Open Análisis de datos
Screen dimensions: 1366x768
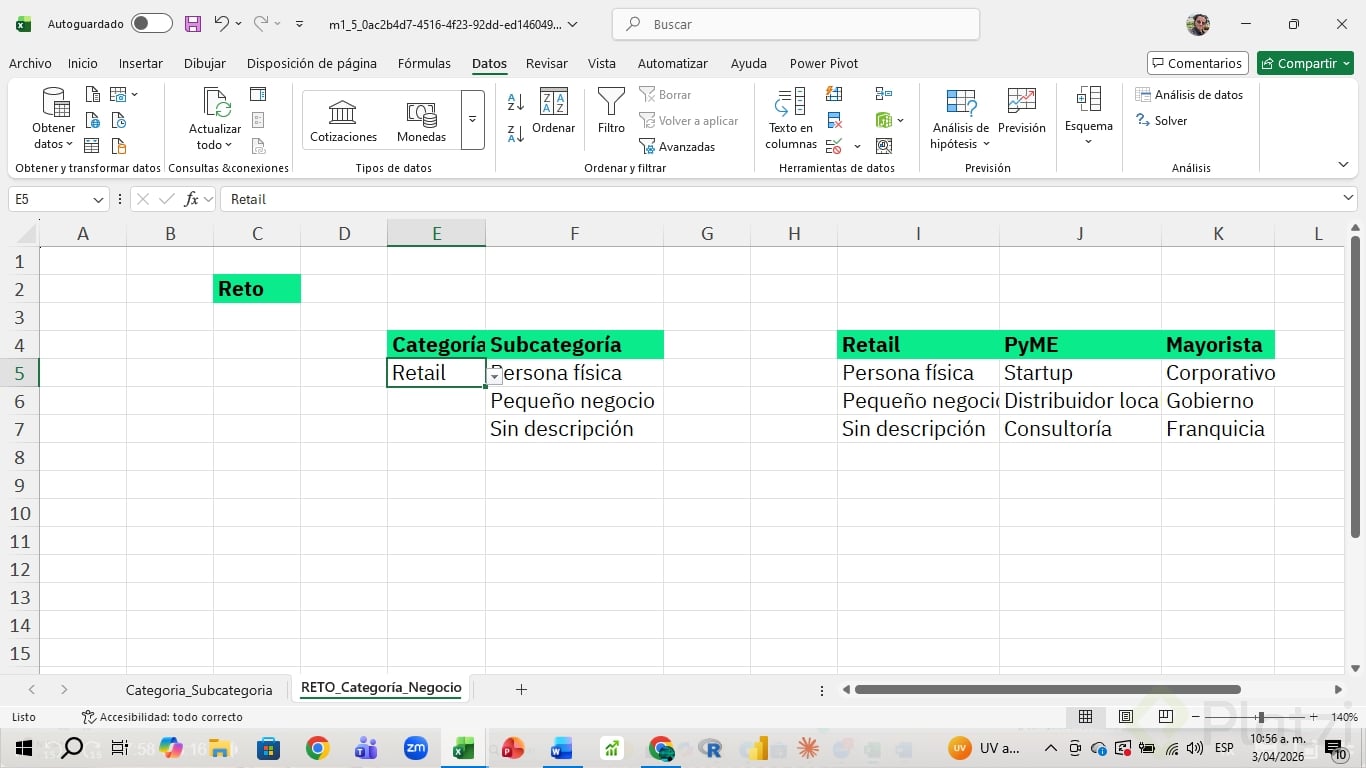tap(1190, 95)
